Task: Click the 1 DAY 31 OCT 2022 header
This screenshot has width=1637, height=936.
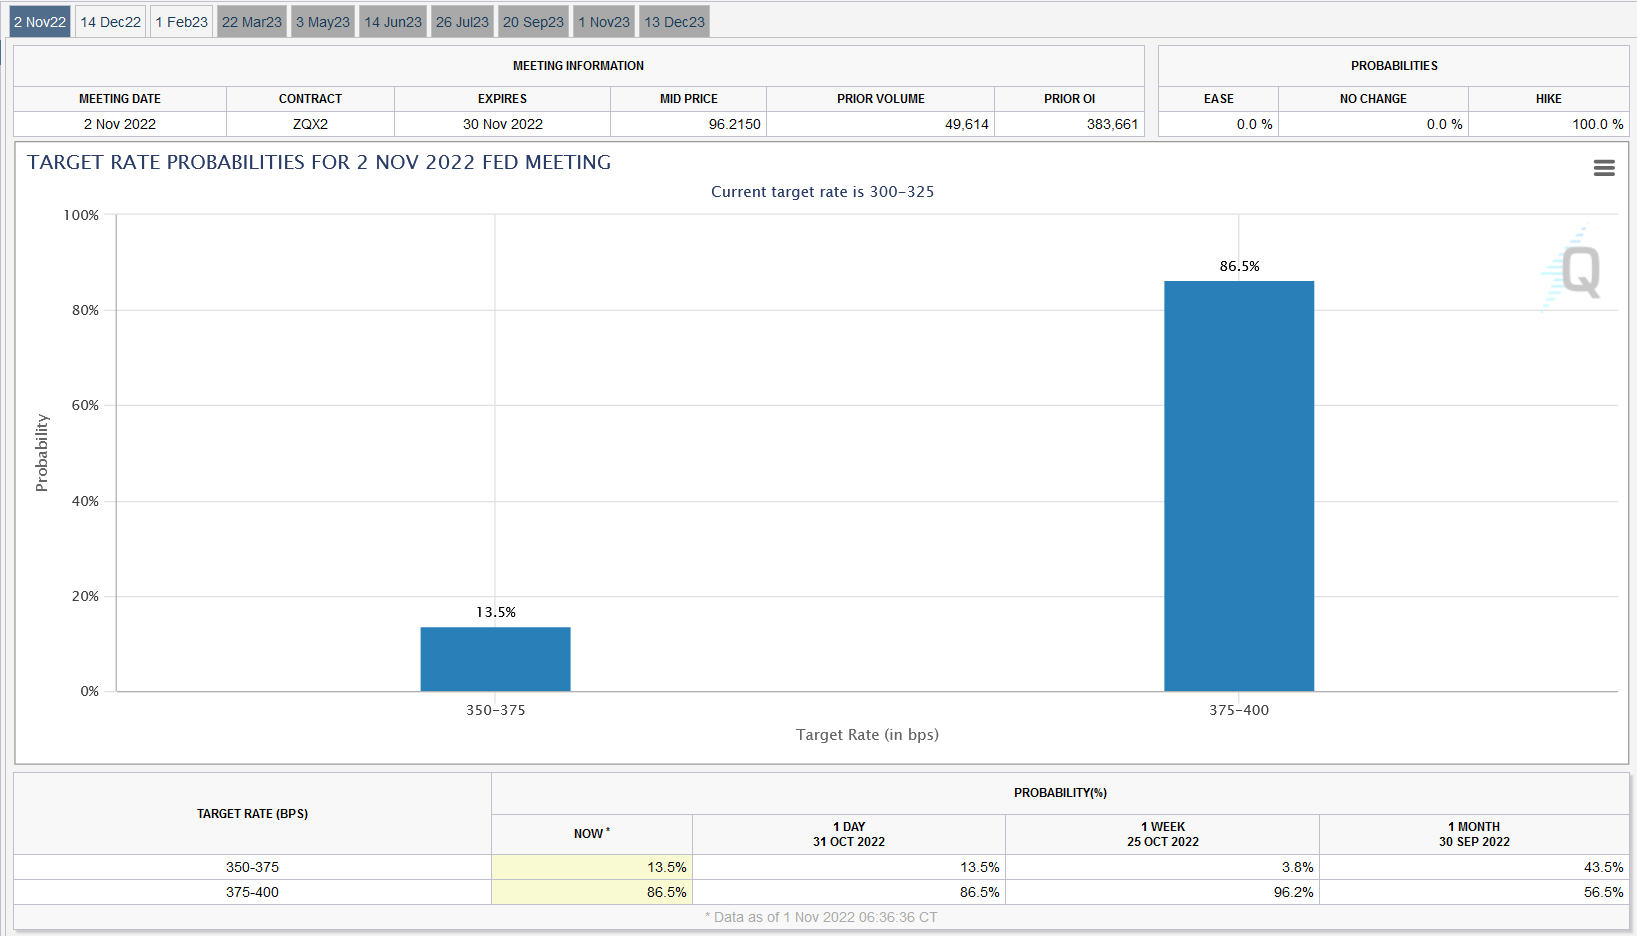Action: coord(849,834)
